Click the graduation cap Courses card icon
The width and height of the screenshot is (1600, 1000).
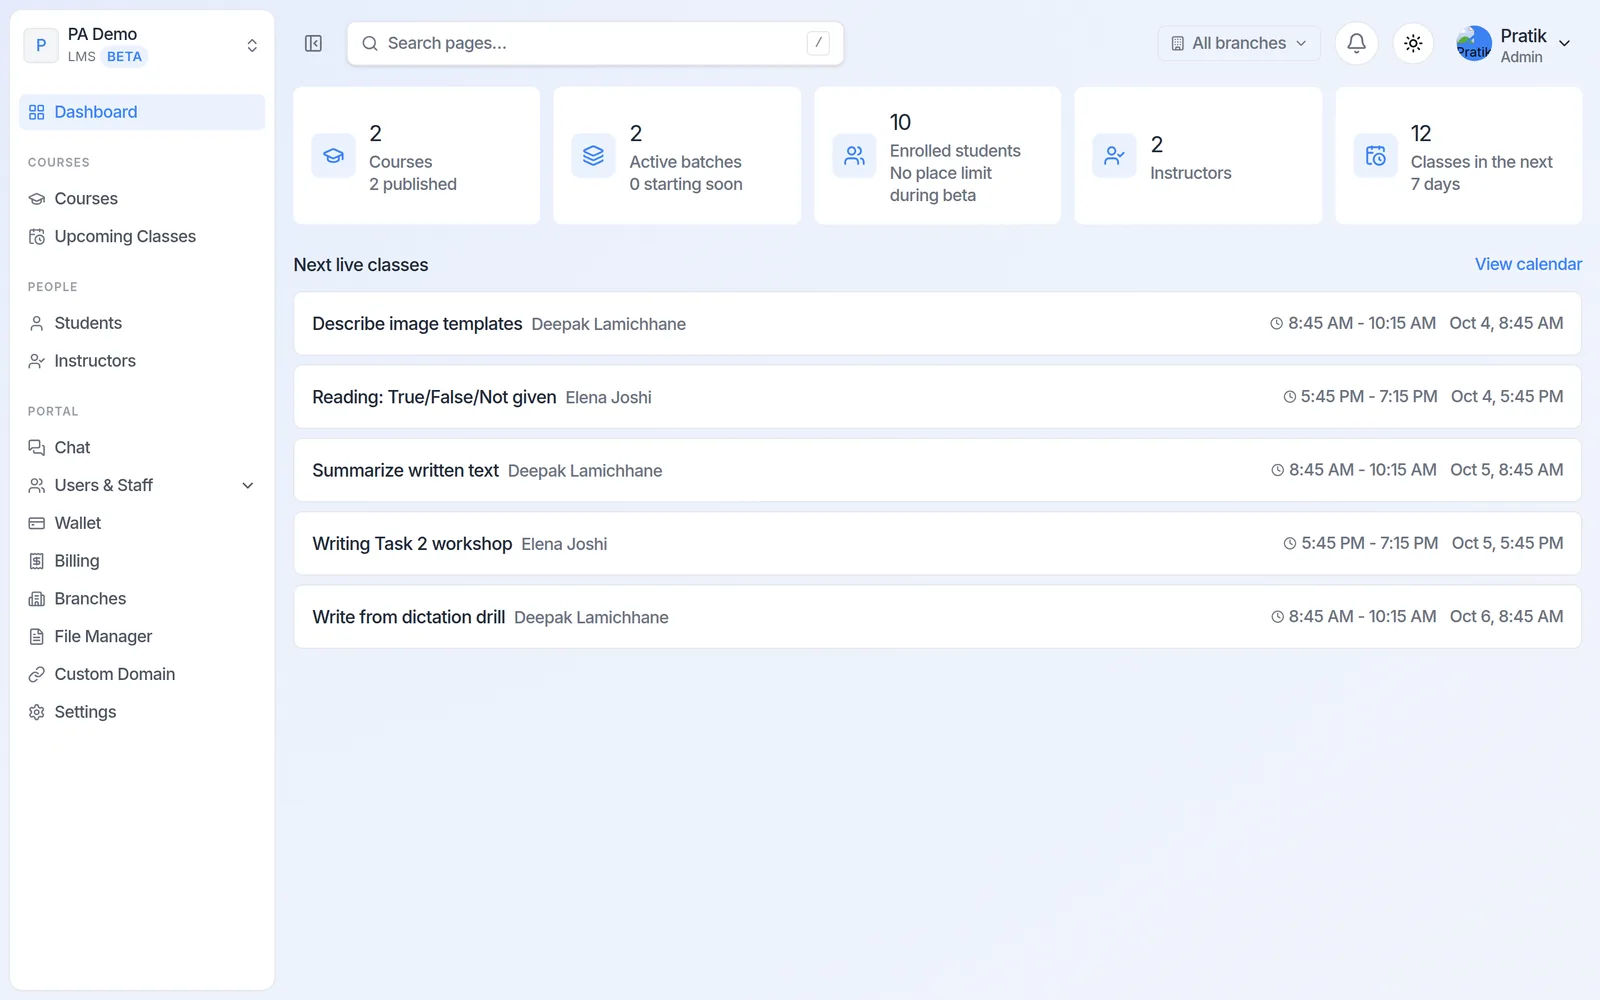pyautogui.click(x=333, y=156)
